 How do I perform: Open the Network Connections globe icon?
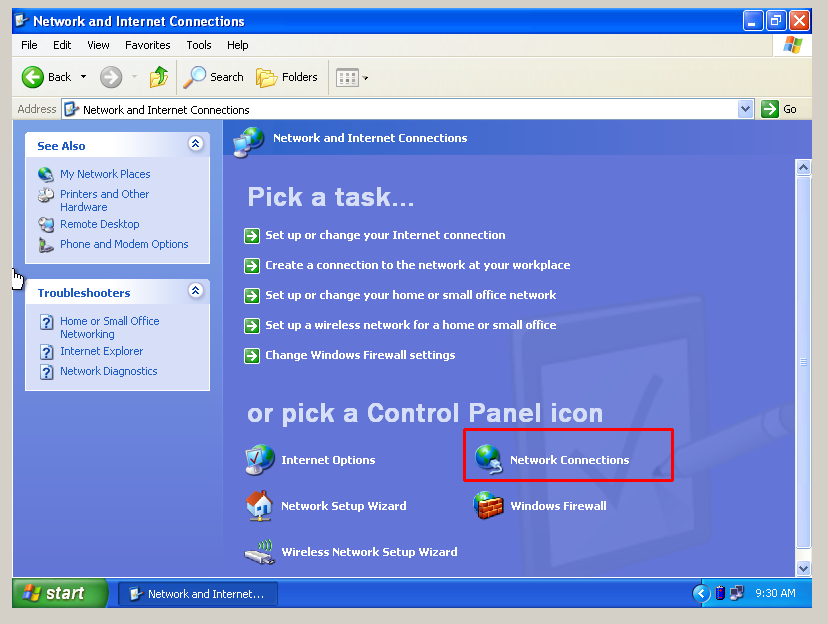click(488, 459)
